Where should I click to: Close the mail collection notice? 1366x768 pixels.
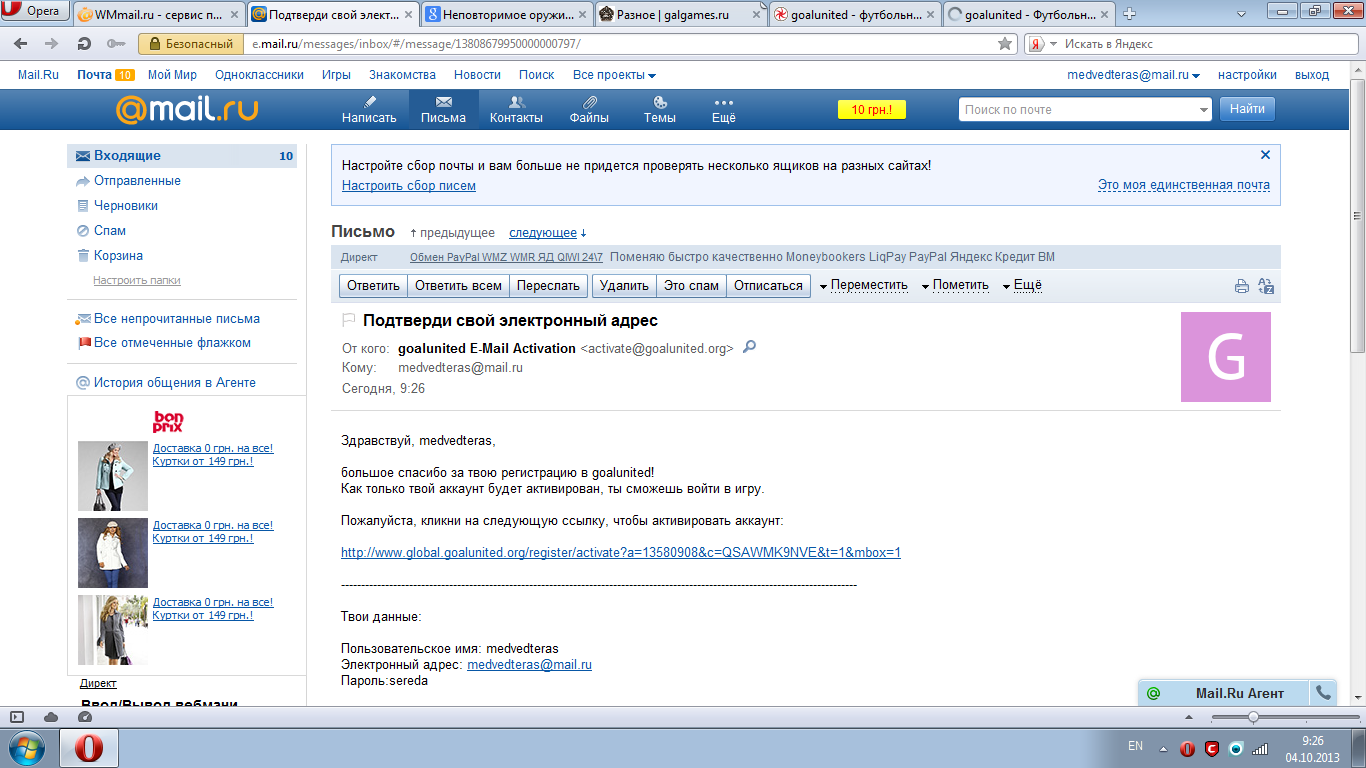[1265, 155]
